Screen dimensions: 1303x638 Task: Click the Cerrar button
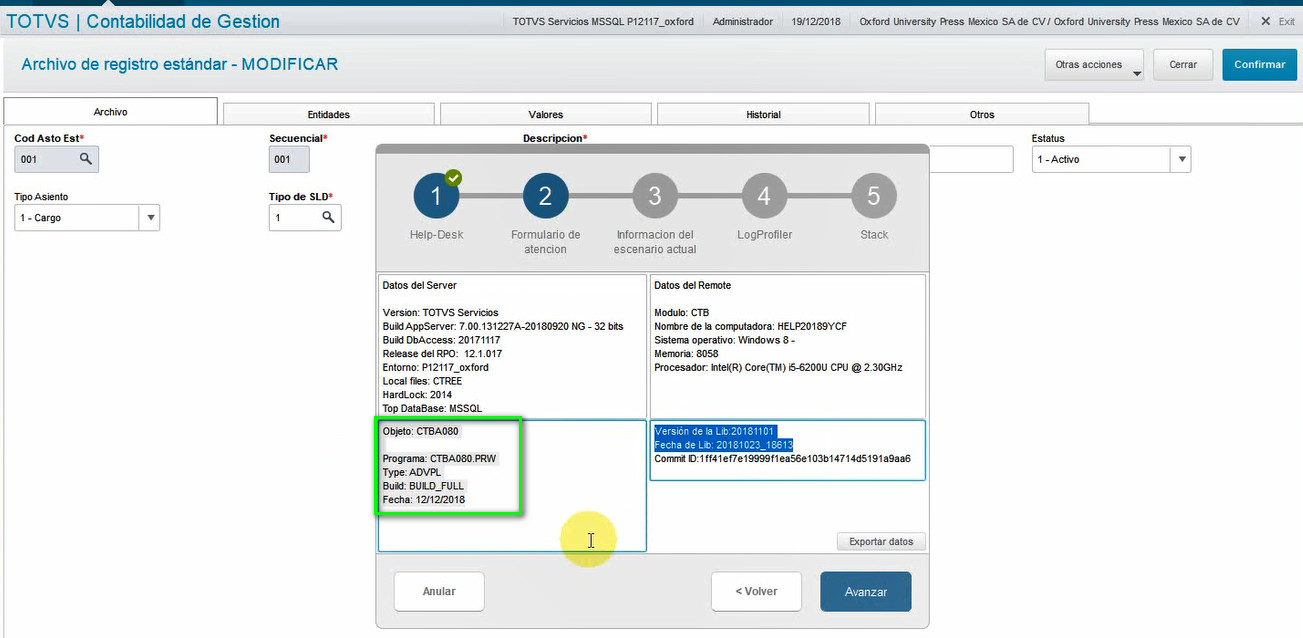1183,65
